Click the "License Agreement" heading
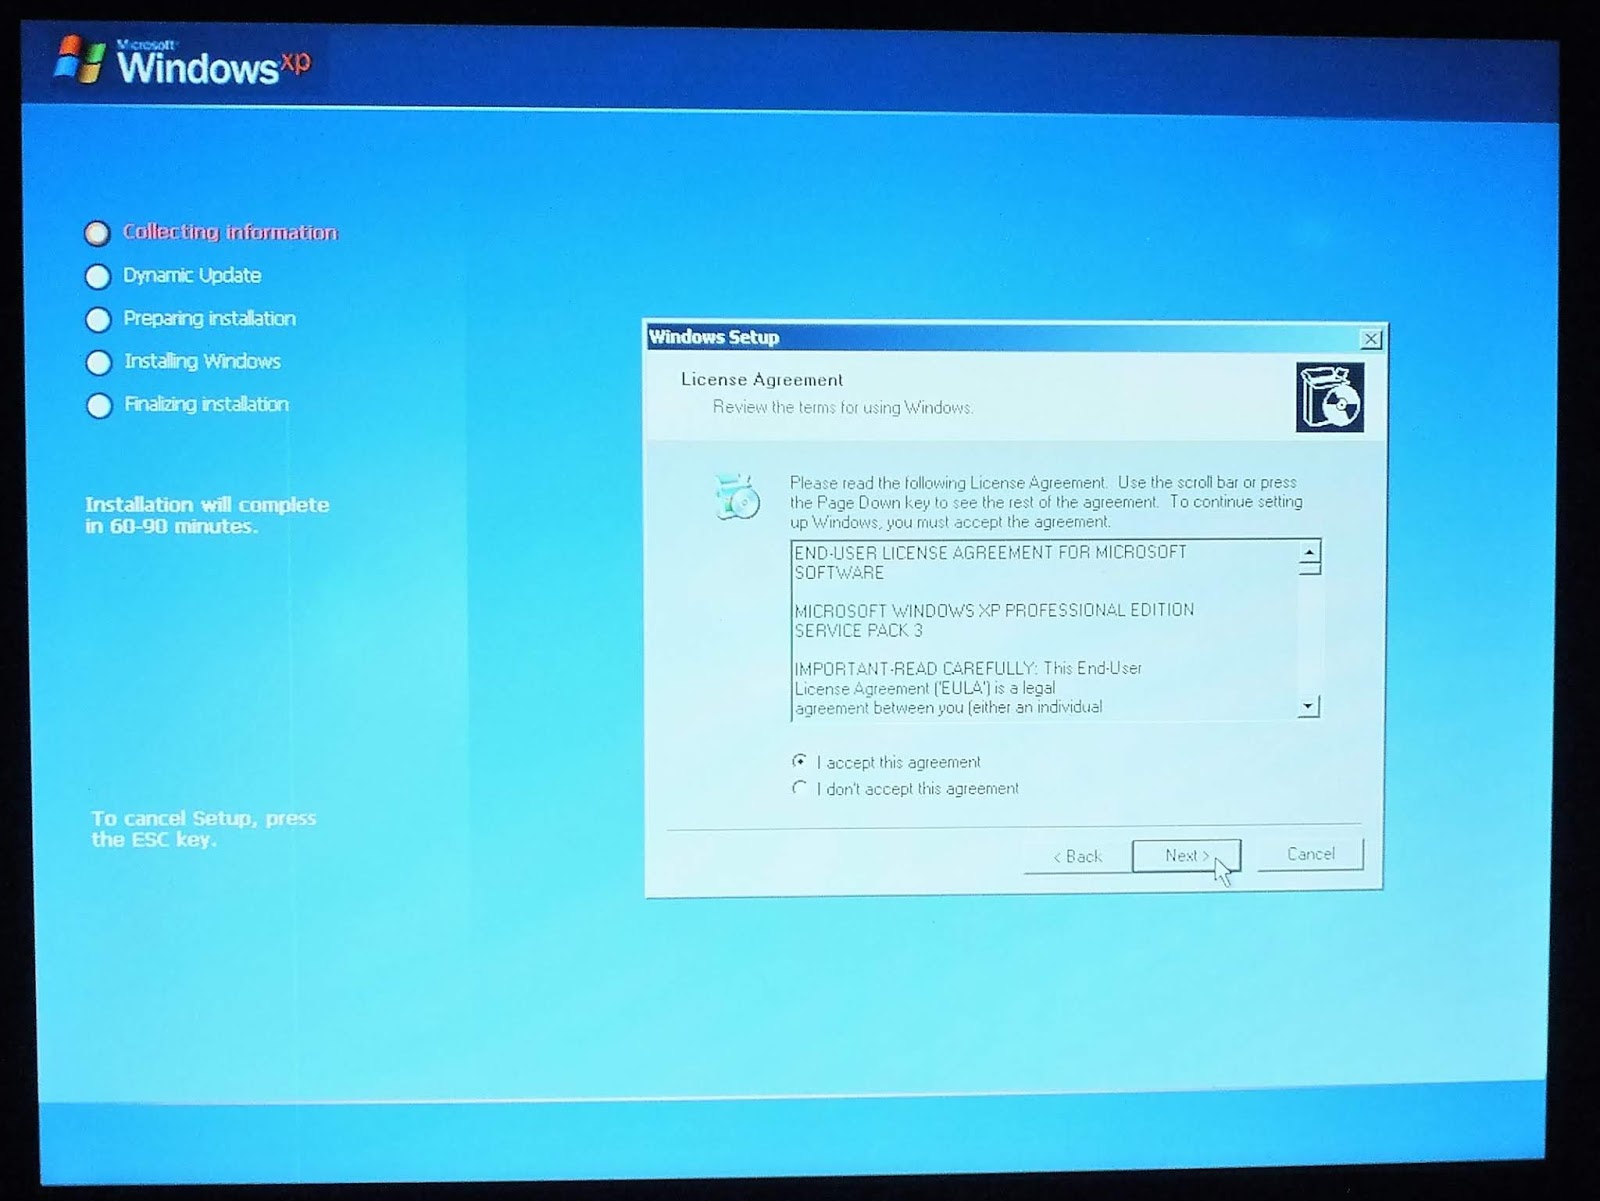1600x1201 pixels. [762, 380]
